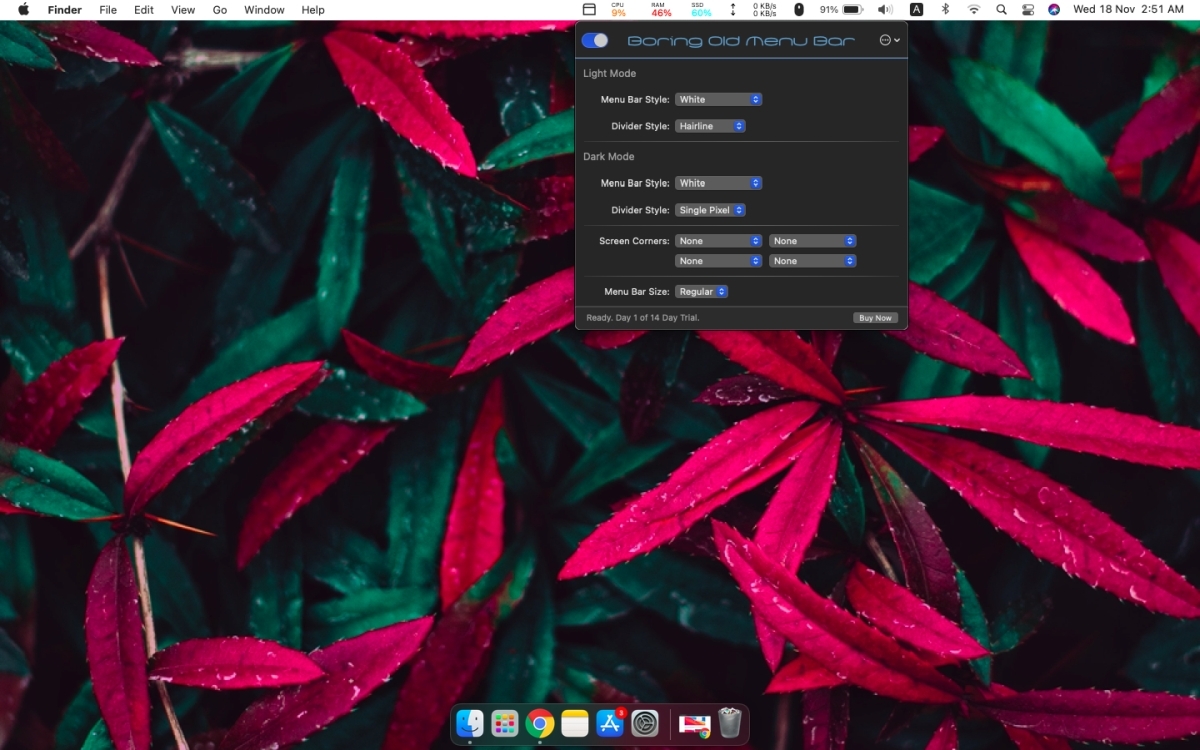1200x750 pixels.
Task: Click the 91% battery icon in the menu bar
Action: pyautogui.click(x=838, y=9)
